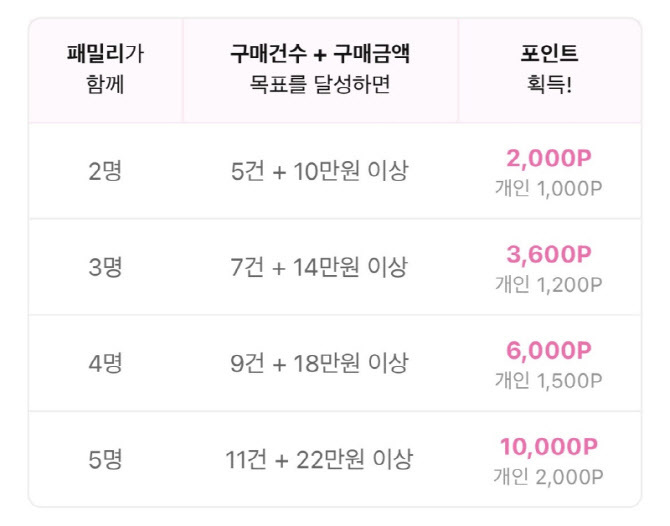Click the '개인 1,200P' subtext
The height and width of the screenshot is (526, 670).
point(549,283)
